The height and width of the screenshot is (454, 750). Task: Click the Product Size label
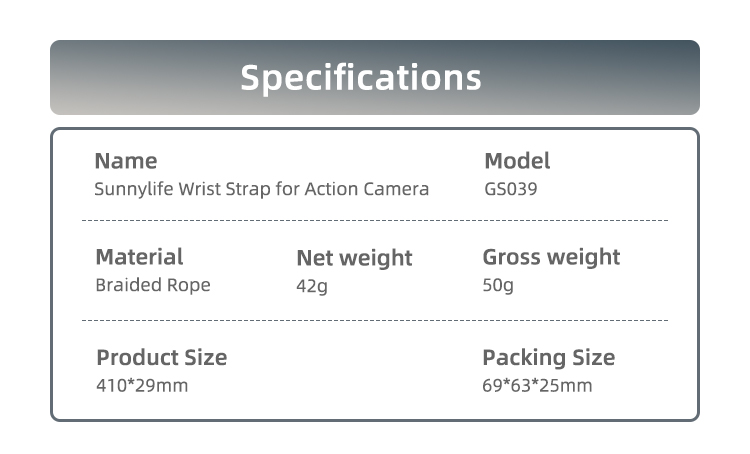tap(161, 358)
